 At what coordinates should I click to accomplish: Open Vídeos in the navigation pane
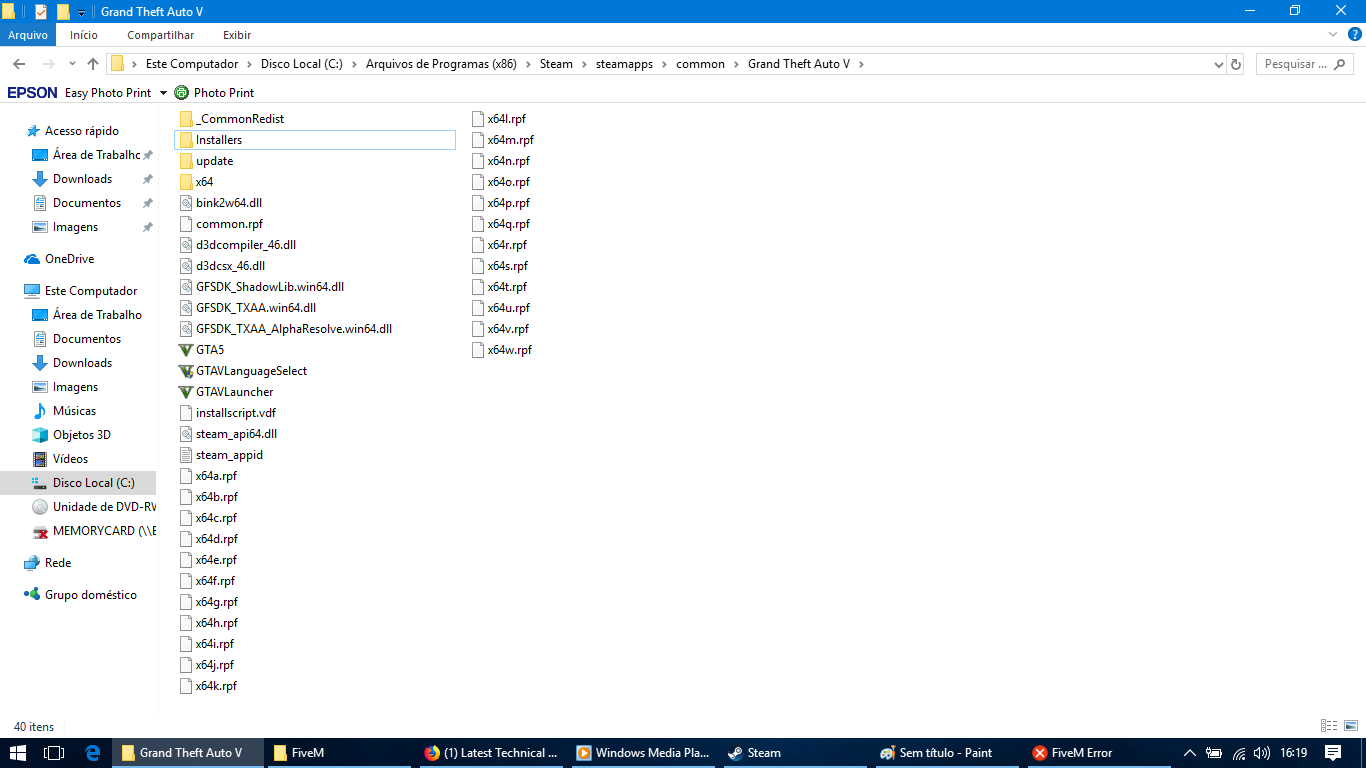pos(70,459)
